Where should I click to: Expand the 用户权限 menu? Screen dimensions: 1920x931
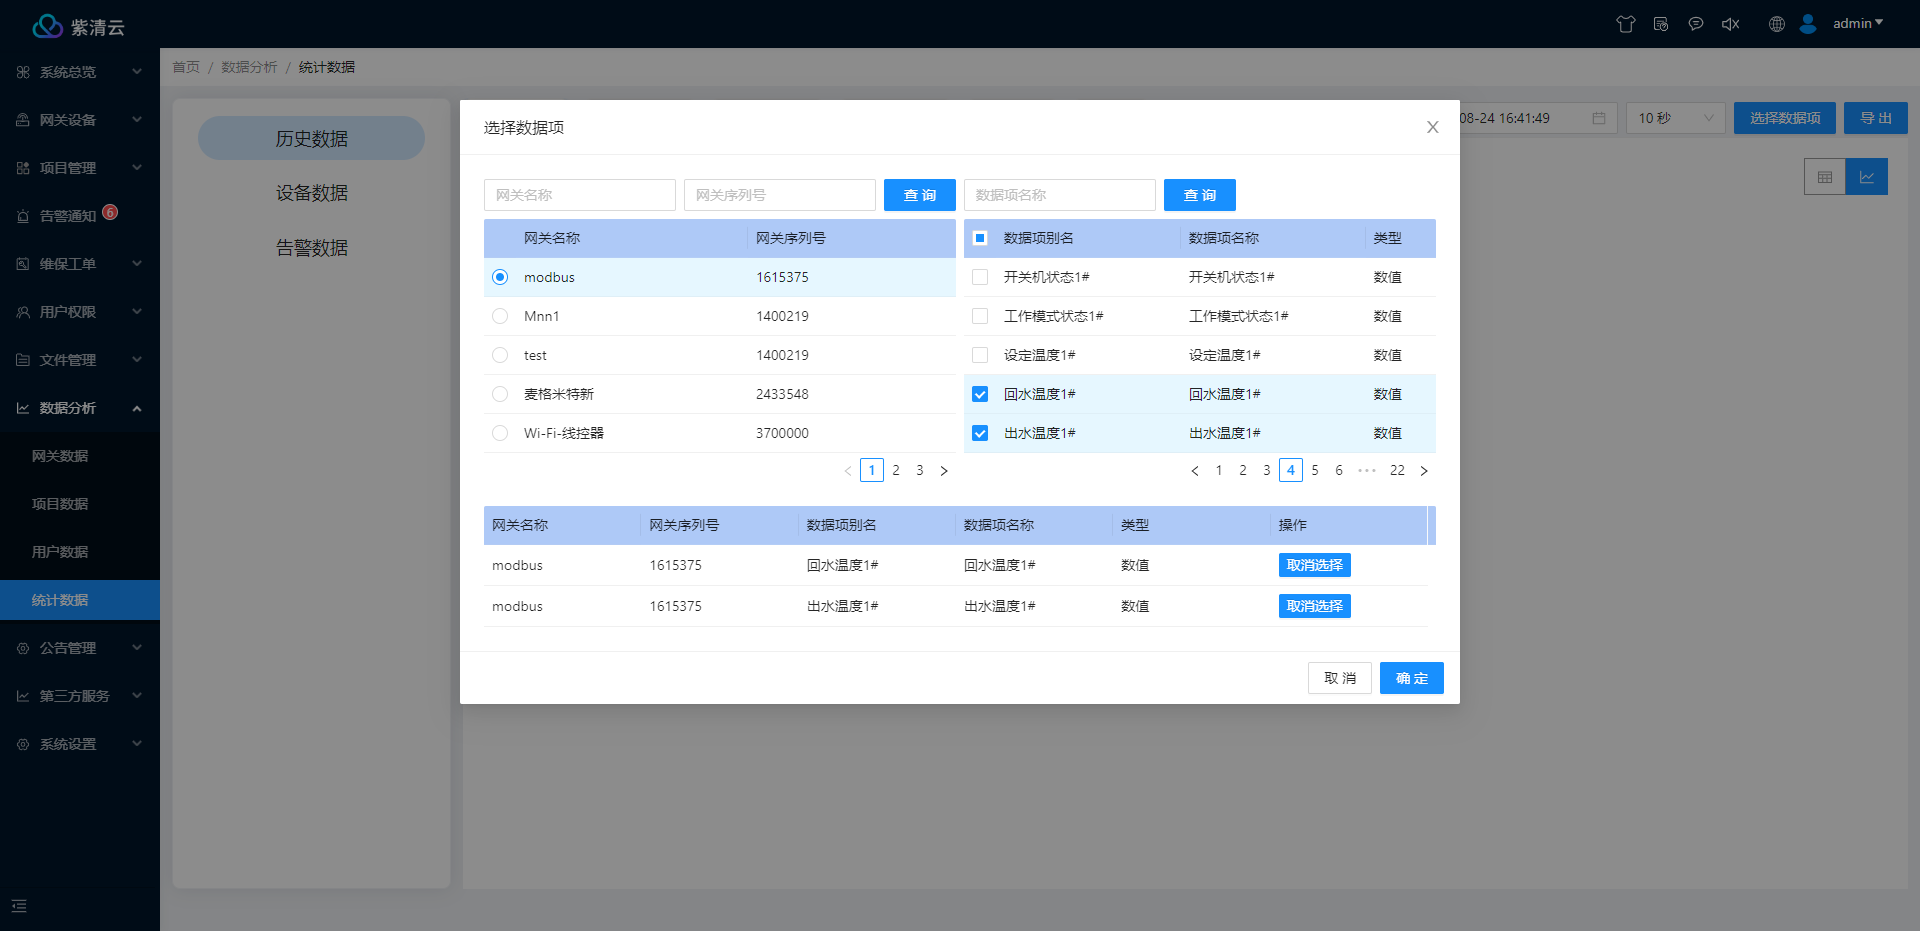pos(80,312)
